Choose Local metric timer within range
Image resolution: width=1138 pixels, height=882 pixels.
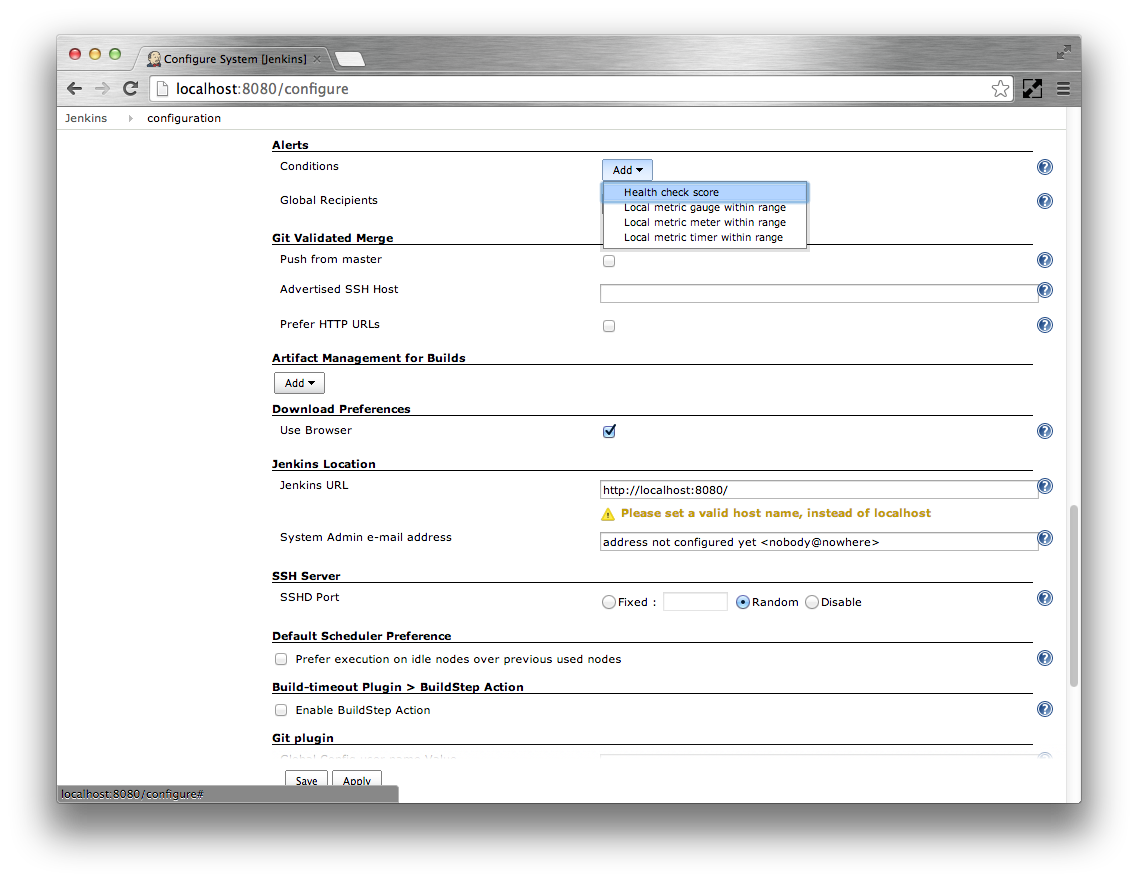click(x=705, y=237)
